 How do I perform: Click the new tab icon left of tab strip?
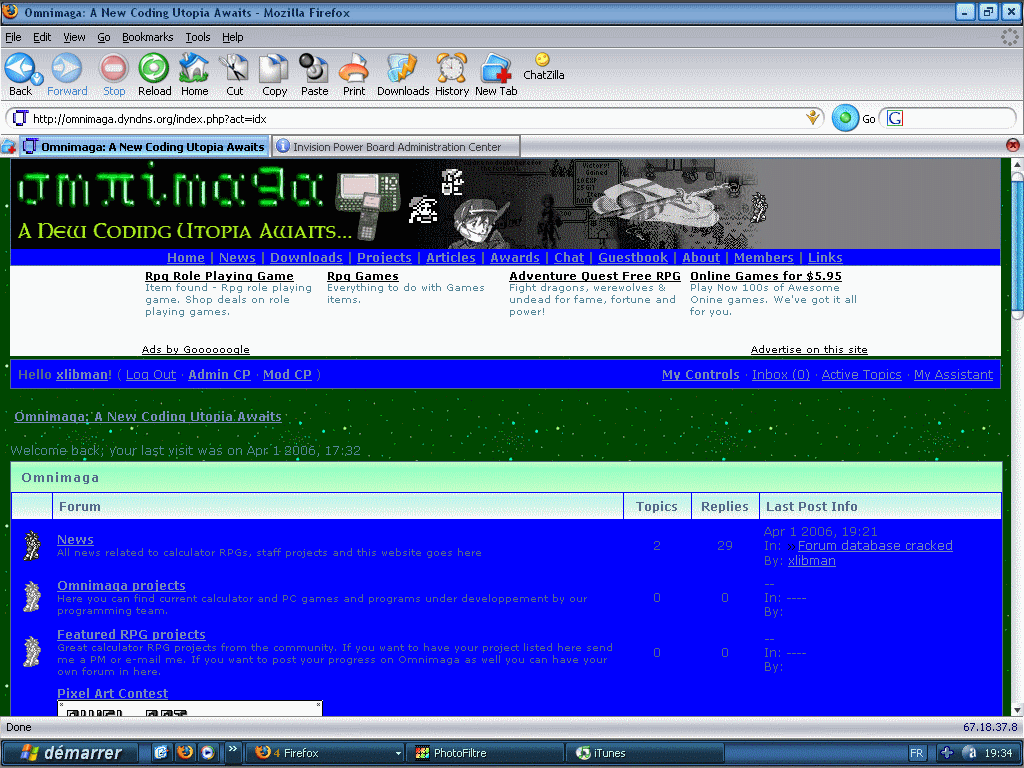(8, 146)
